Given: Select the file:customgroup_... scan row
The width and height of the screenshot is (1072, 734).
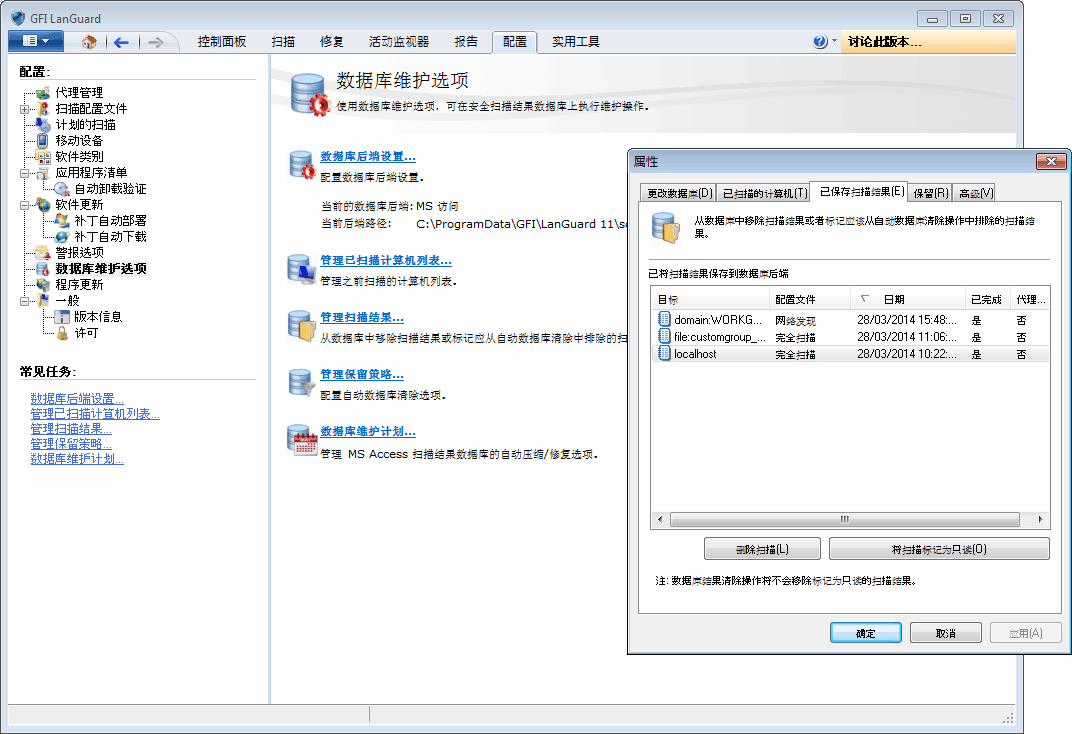Looking at the screenshot, I should pyautogui.click(x=850, y=337).
